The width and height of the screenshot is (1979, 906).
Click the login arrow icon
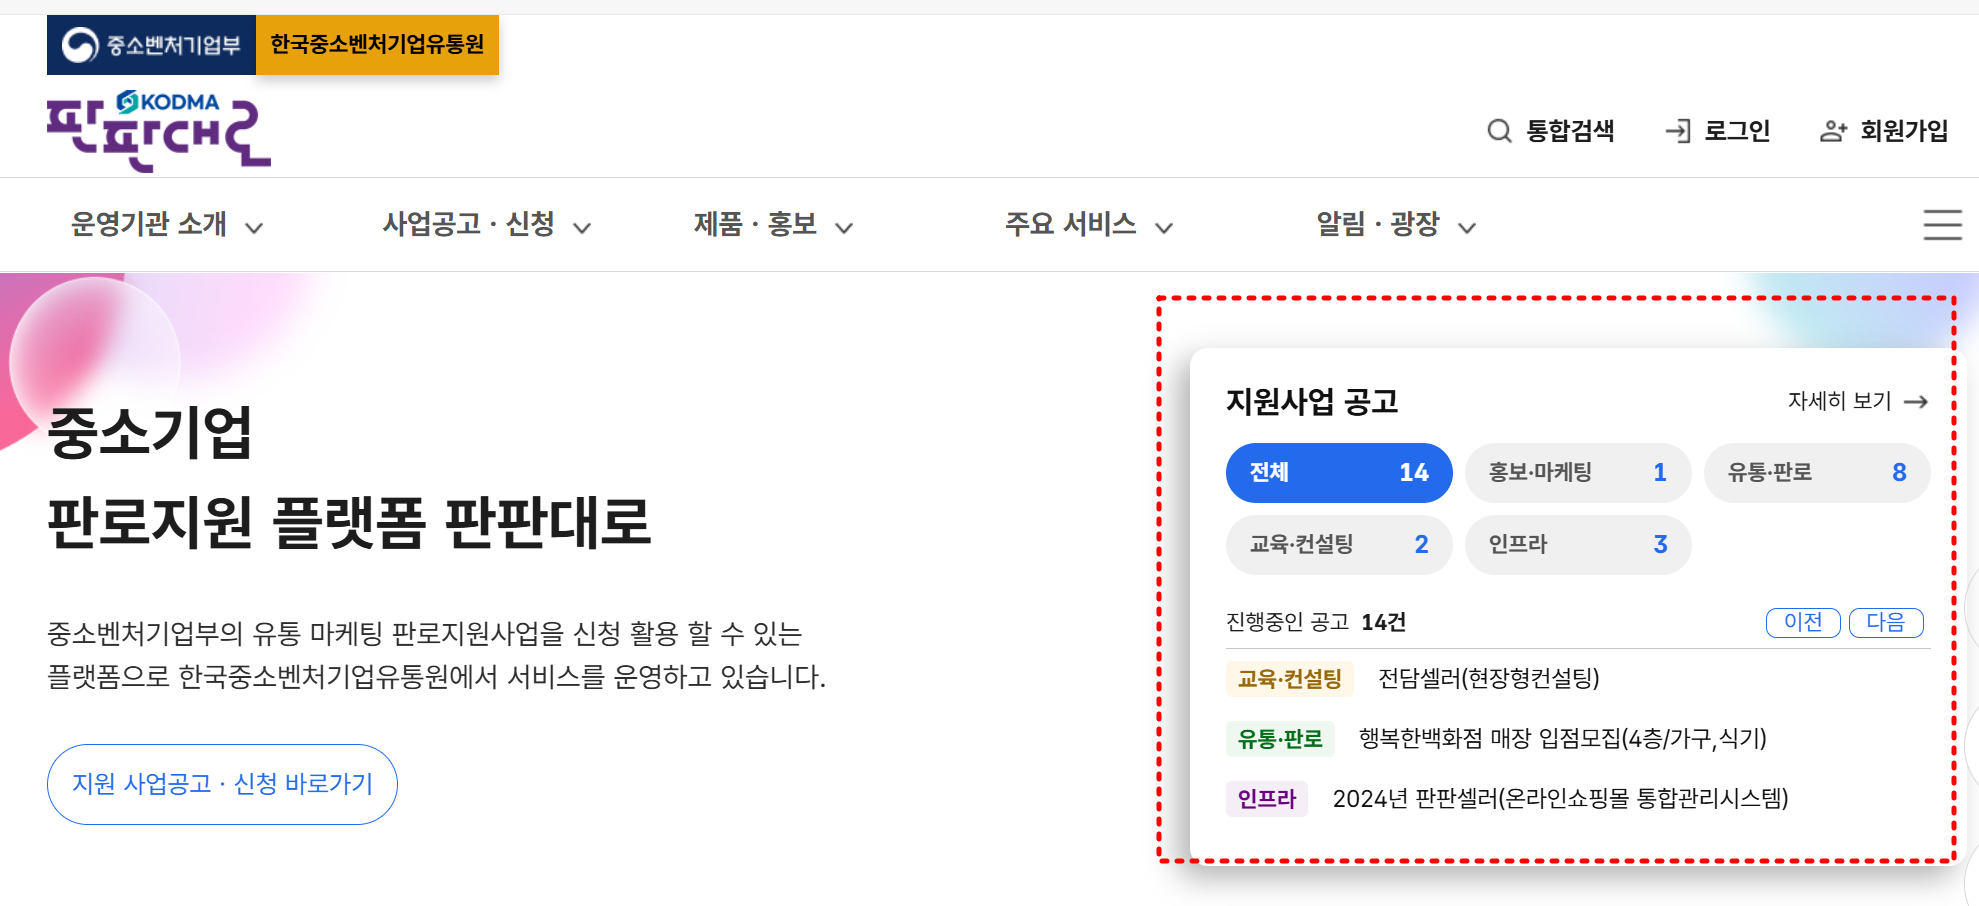tap(1678, 131)
